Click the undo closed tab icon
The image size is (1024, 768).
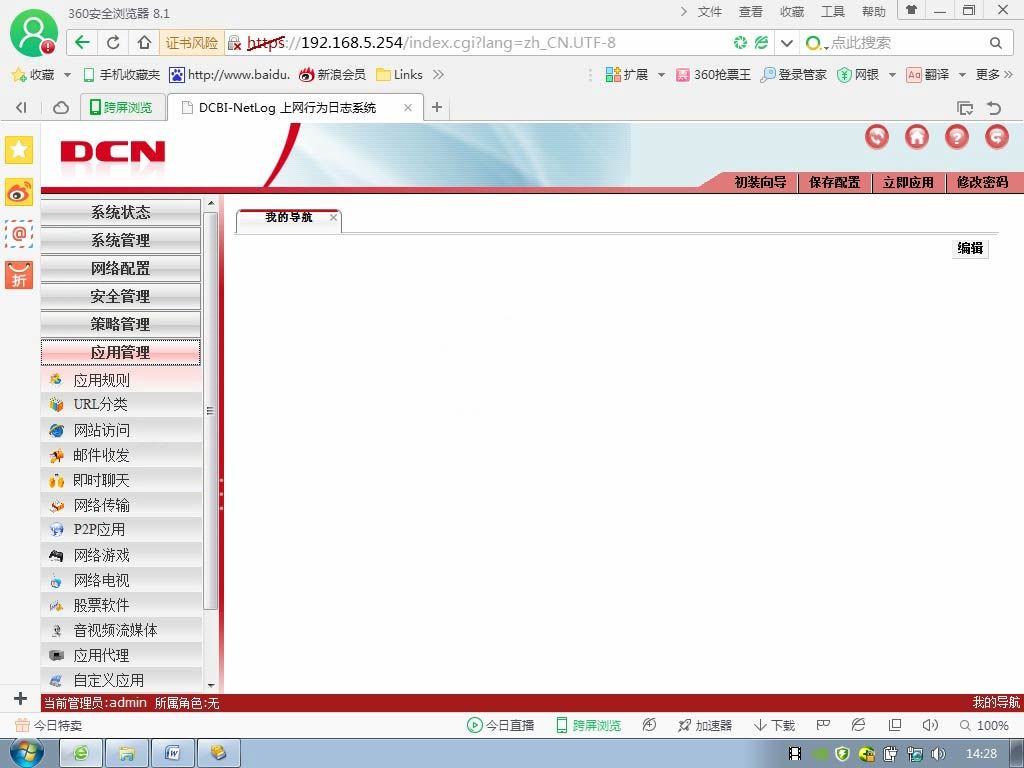pos(995,108)
